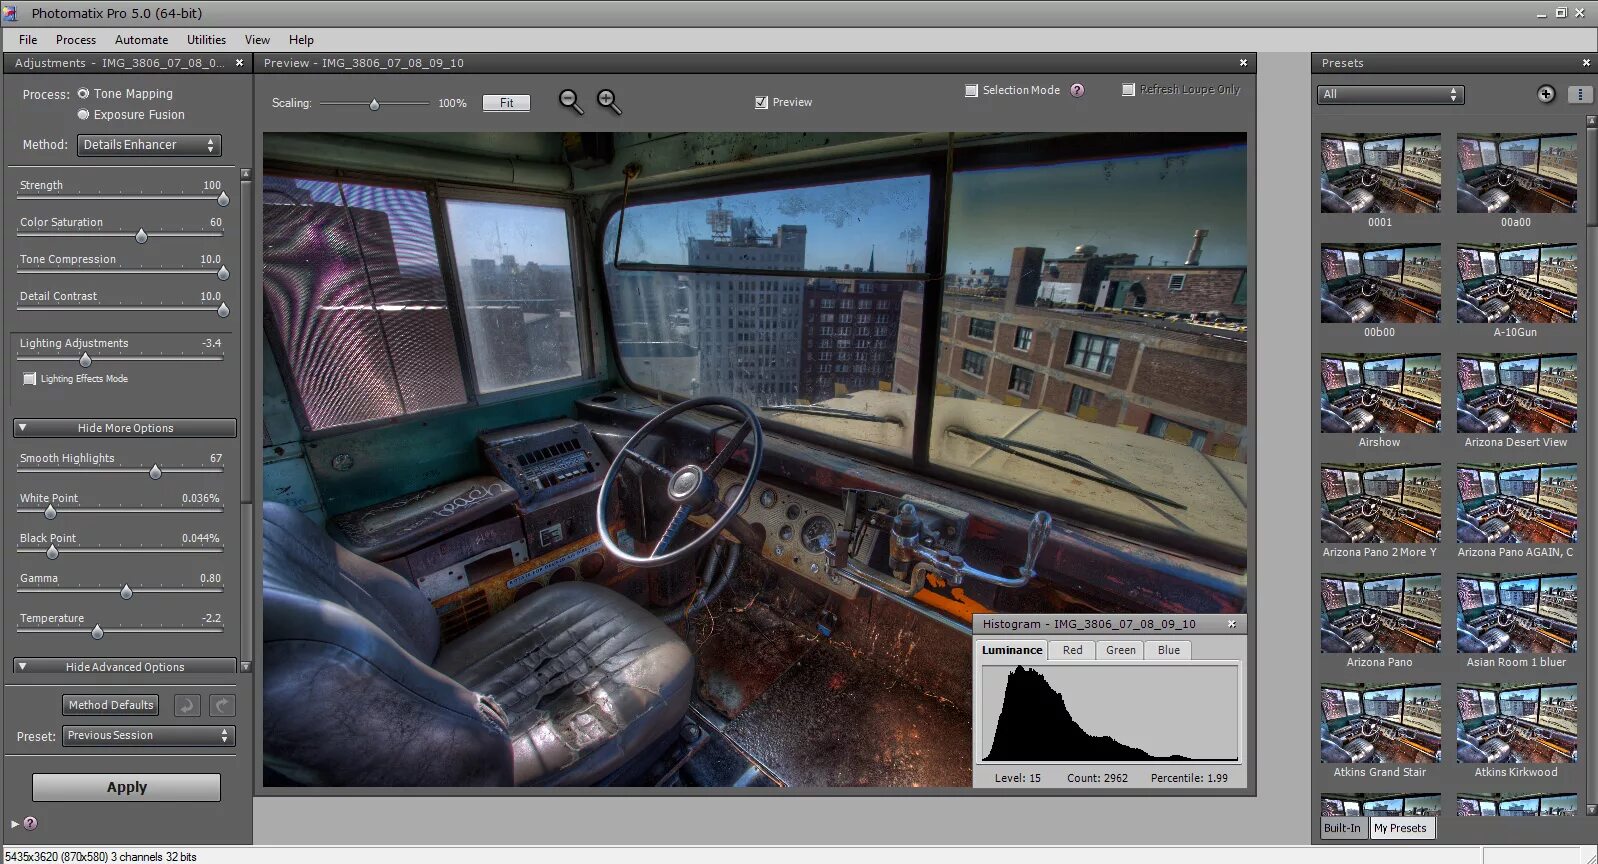Switch to the Blue histogram tab
This screenshot has height=864, width=1598.
pos(1168,650)
